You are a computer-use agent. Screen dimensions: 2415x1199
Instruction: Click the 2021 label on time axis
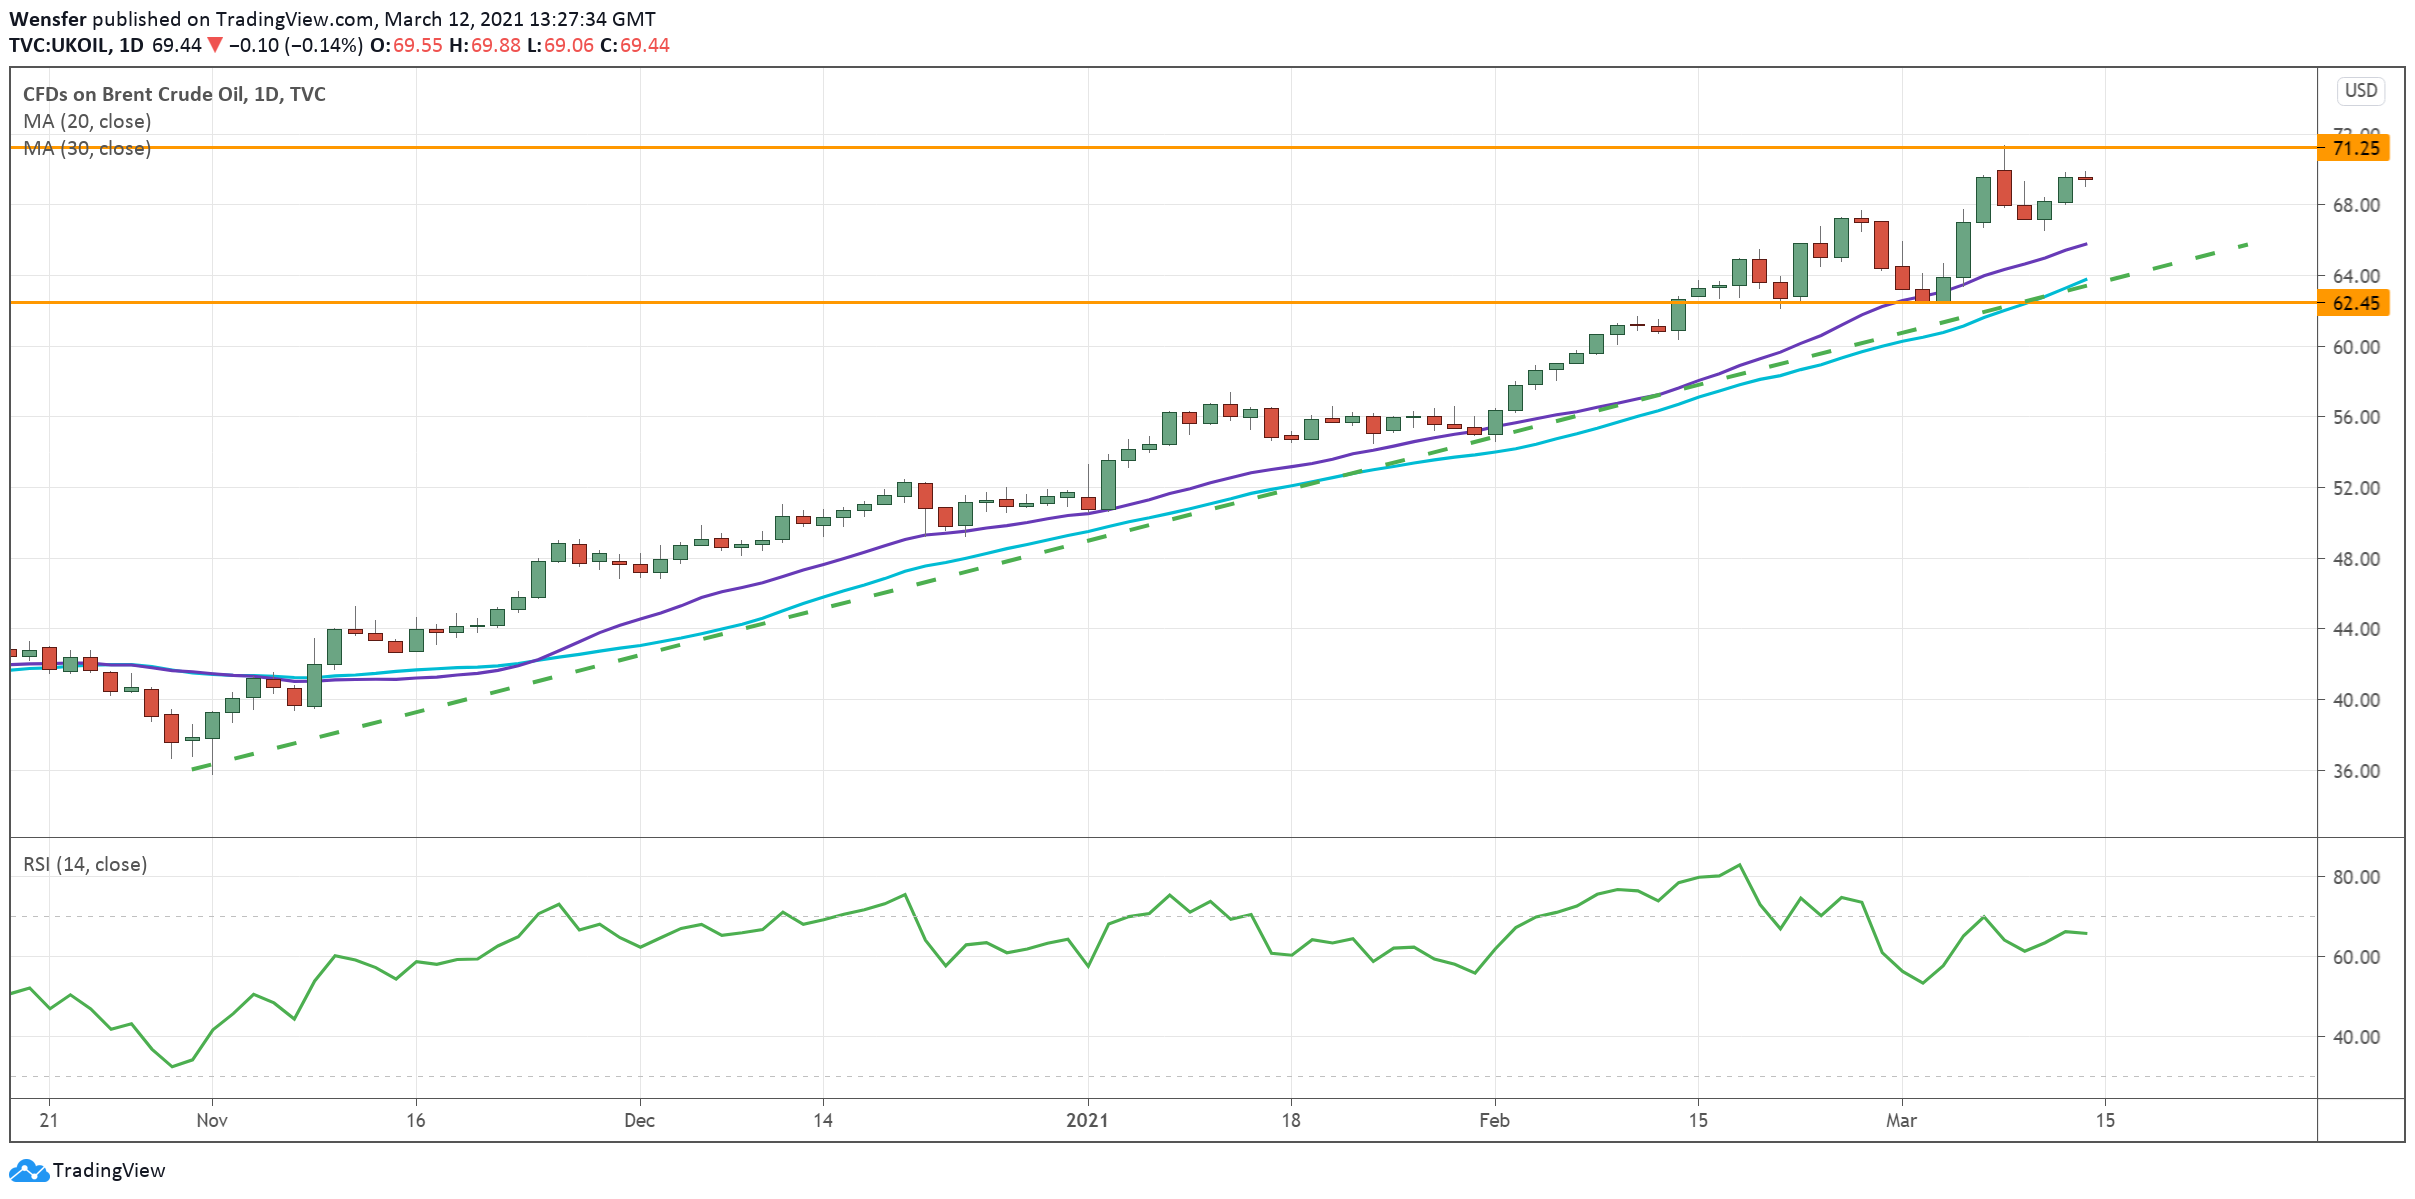coord(1087,1120)
